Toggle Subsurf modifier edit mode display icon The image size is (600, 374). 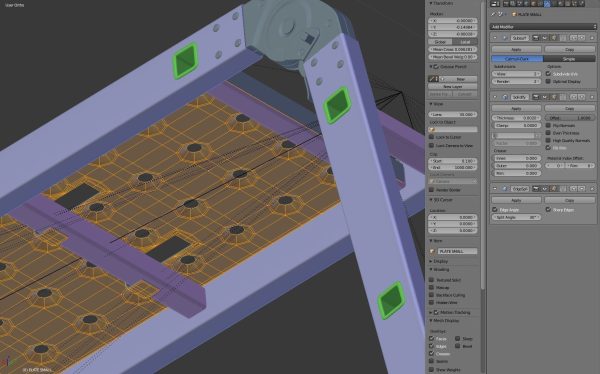coord(553,38)
